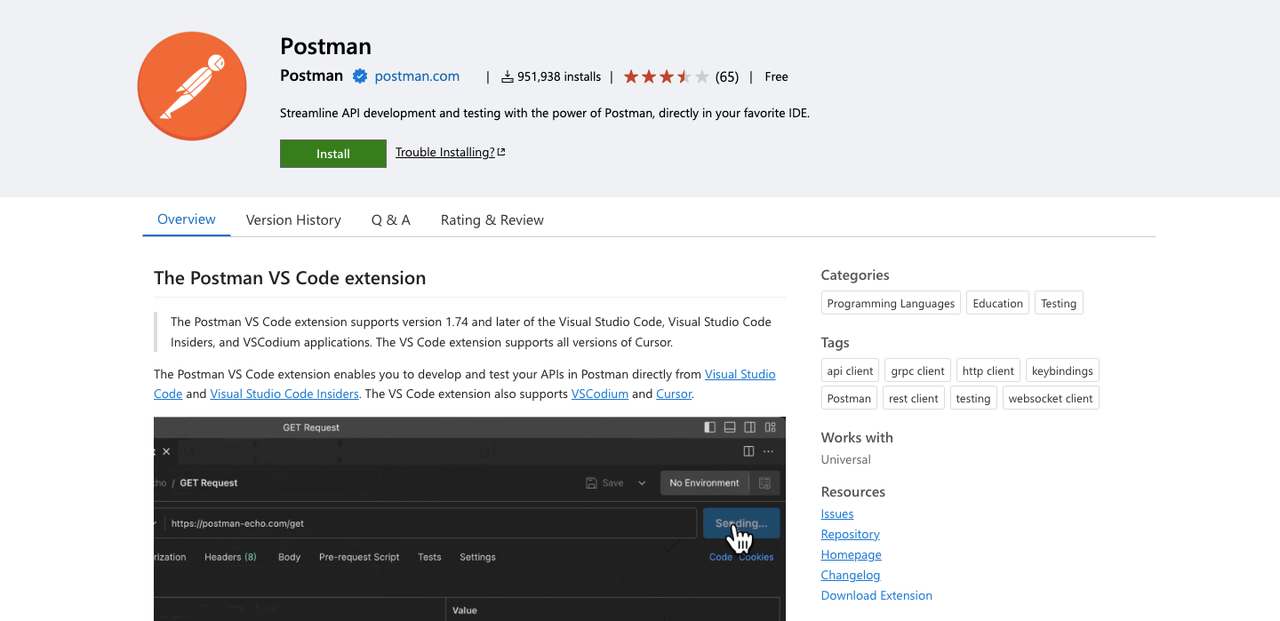Click the Download Extension link
This screenshot has width=1280, height=621.
tap(876, 595)
